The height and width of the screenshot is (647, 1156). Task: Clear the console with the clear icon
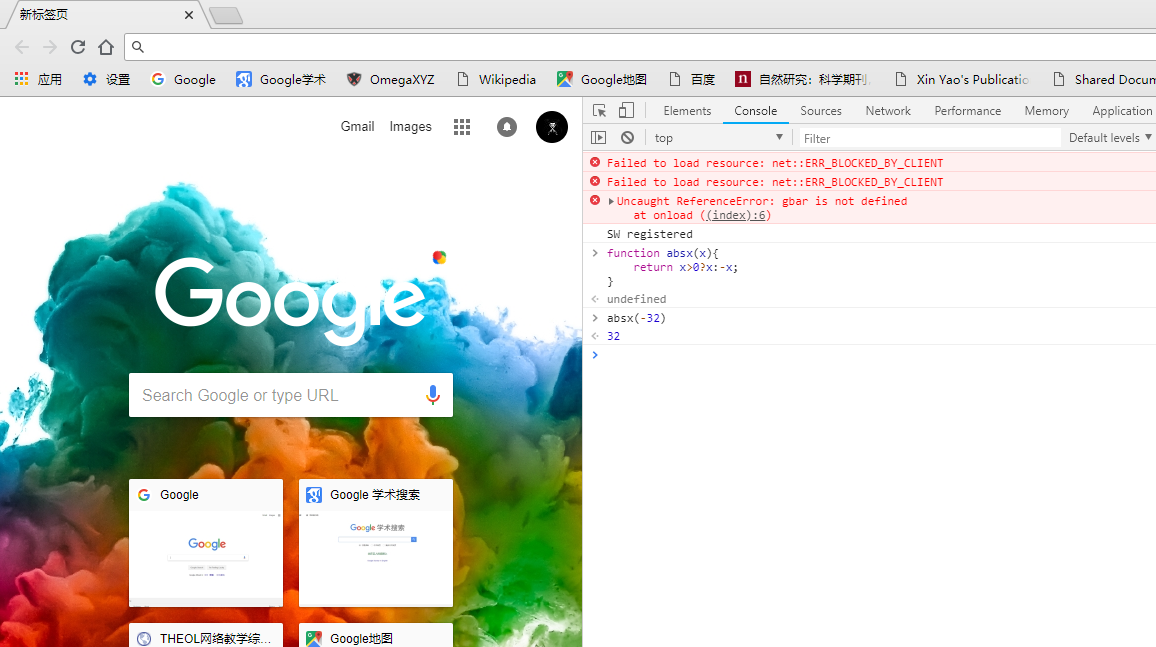coord(627,138)
